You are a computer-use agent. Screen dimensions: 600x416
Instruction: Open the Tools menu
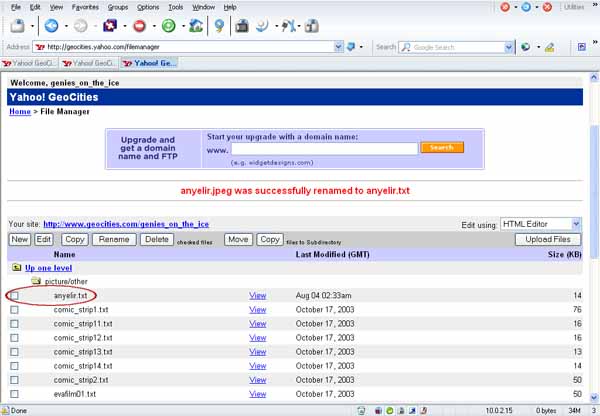click(x=175, y=7)
